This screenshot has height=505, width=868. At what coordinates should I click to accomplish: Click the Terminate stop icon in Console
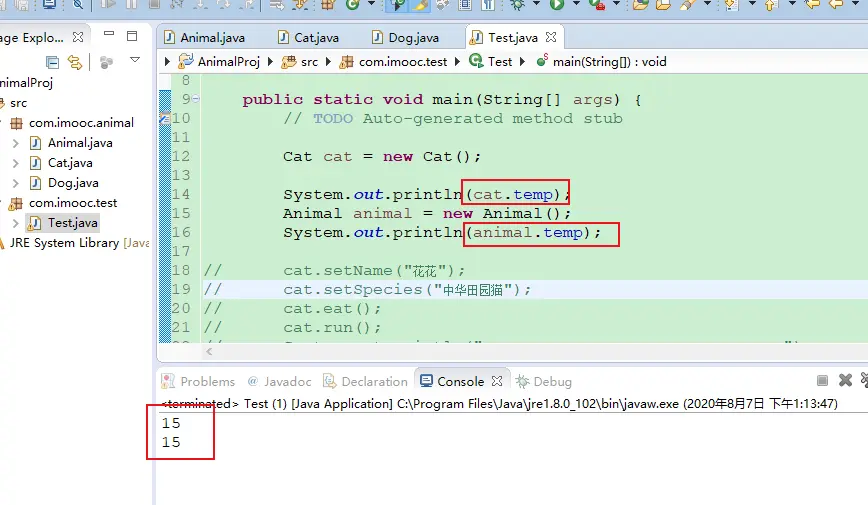tap(822, 381)
